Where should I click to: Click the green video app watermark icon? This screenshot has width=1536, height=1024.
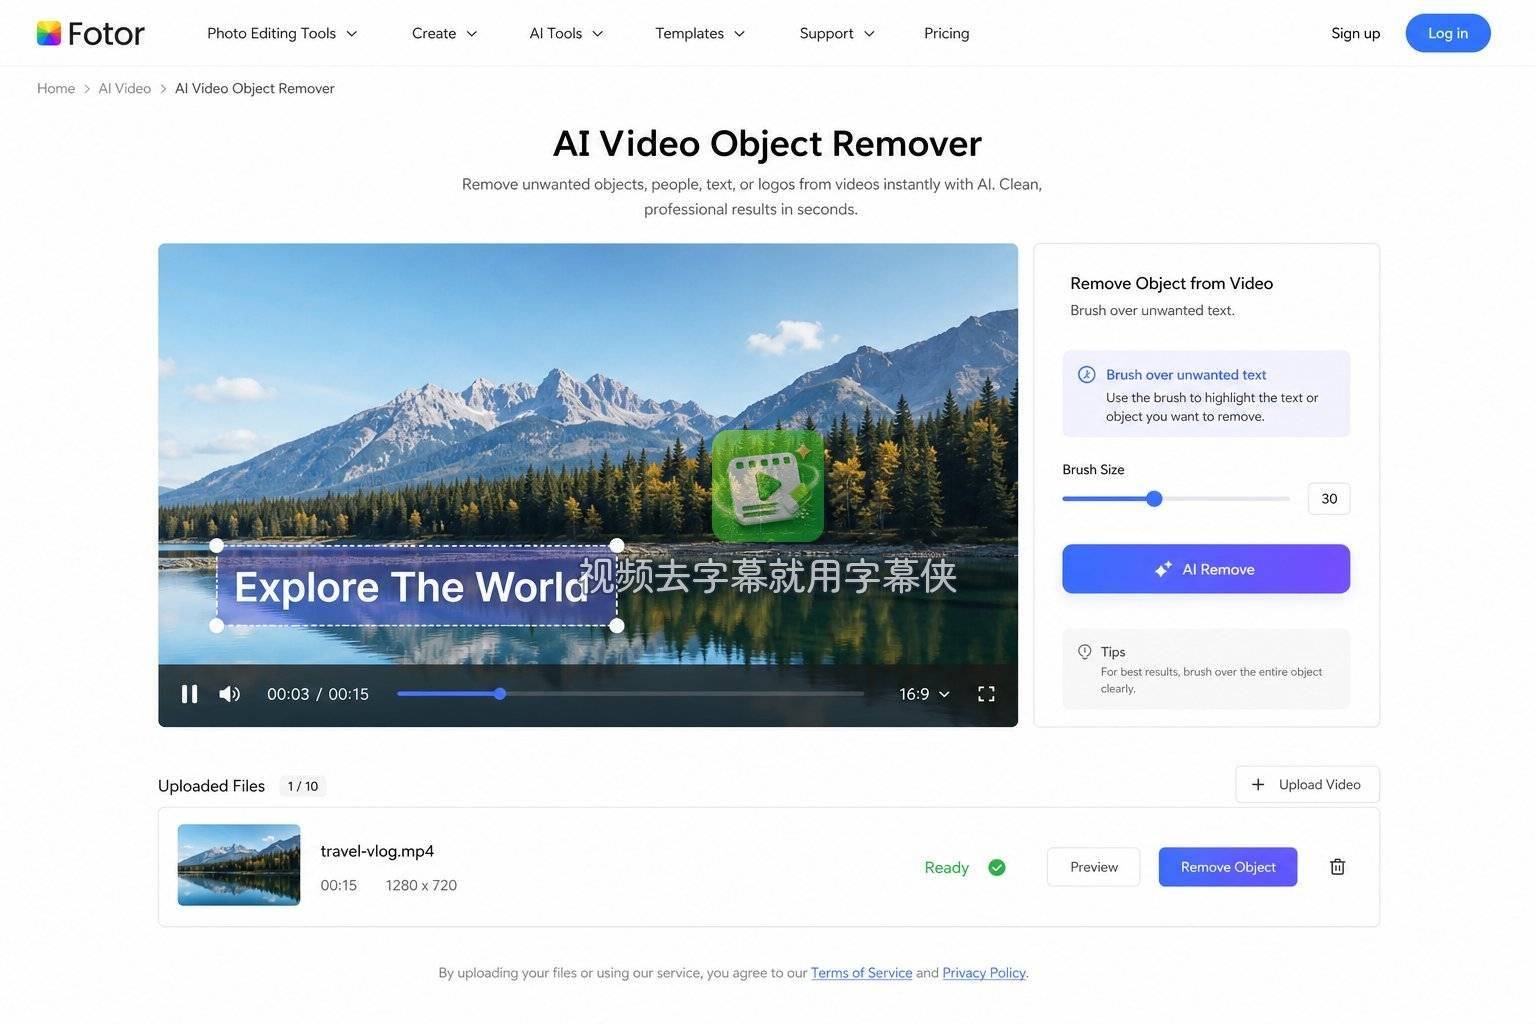coord(768,486)
